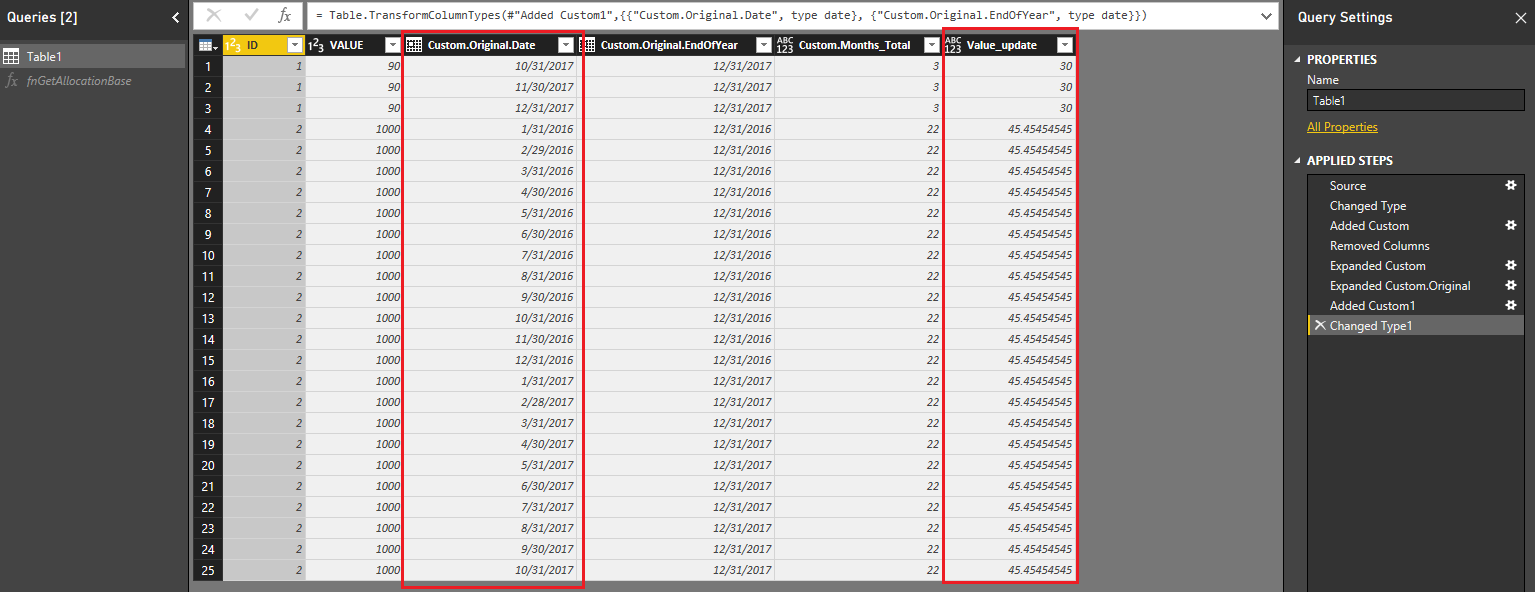Click the fx function icon in formula bar
The width and height of the screenshot is (1535, 592).
(x=285, y=15)
